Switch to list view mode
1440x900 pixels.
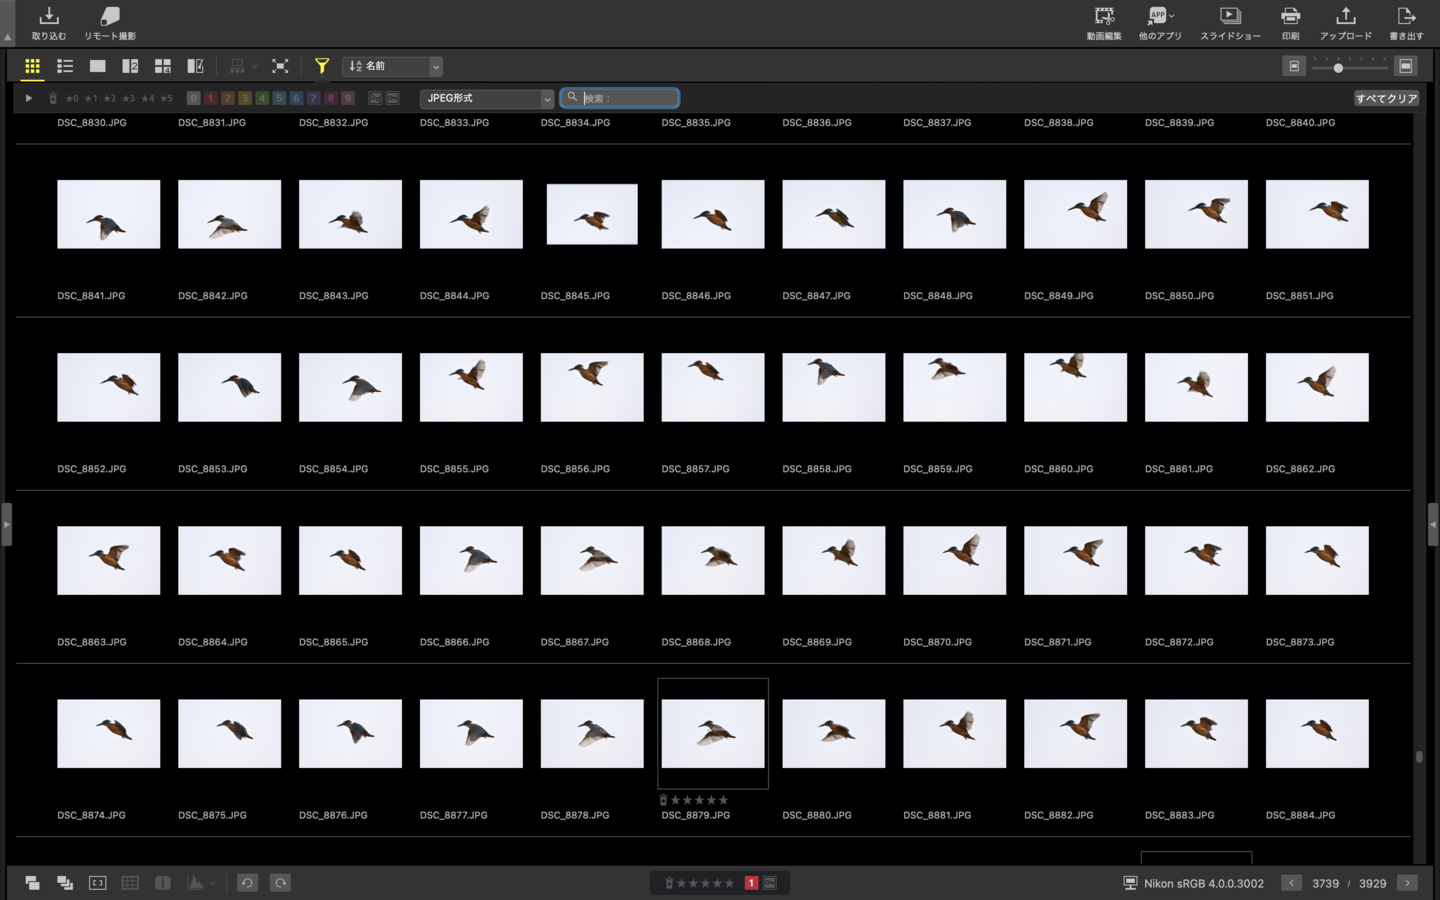tap(65, 66)
